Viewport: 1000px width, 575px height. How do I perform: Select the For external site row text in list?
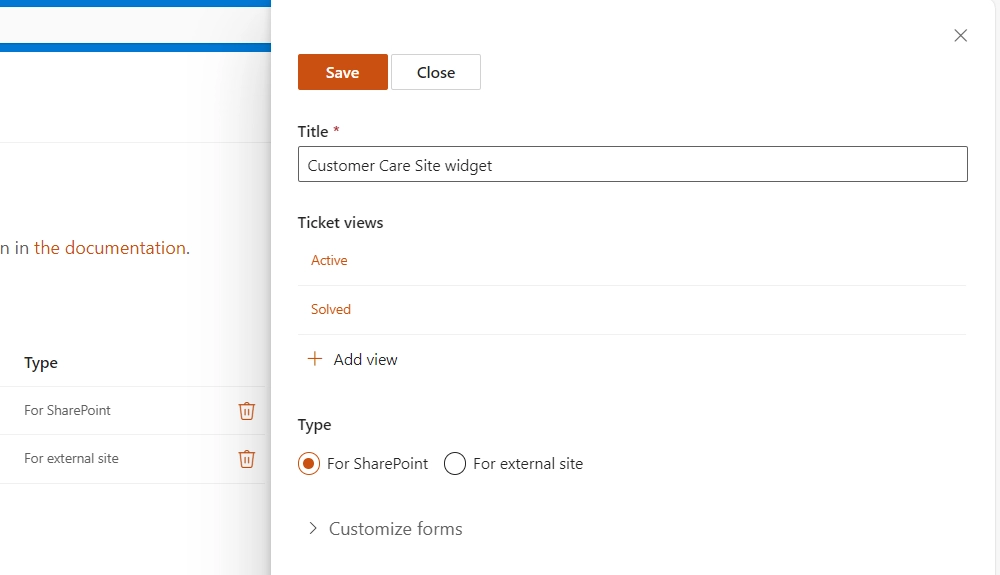point(71,458)
